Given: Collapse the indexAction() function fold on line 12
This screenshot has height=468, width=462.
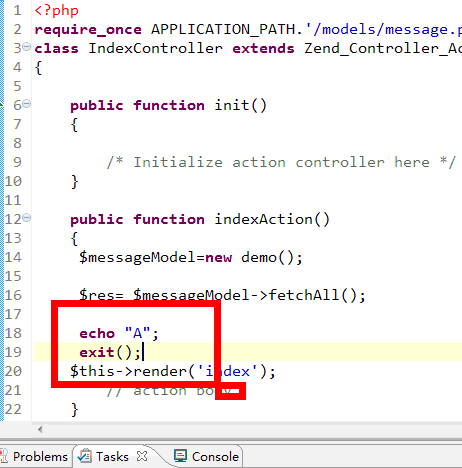Looking at the screenshot, I should [x=27, y=218].
